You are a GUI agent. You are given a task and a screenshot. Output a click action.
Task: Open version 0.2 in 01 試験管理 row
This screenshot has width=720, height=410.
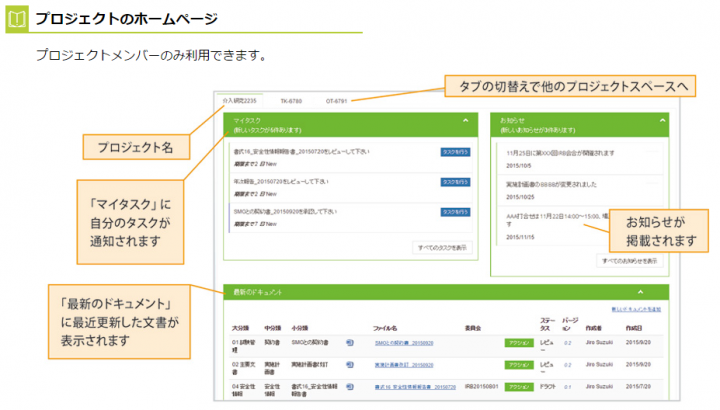(x=568, y=343)
